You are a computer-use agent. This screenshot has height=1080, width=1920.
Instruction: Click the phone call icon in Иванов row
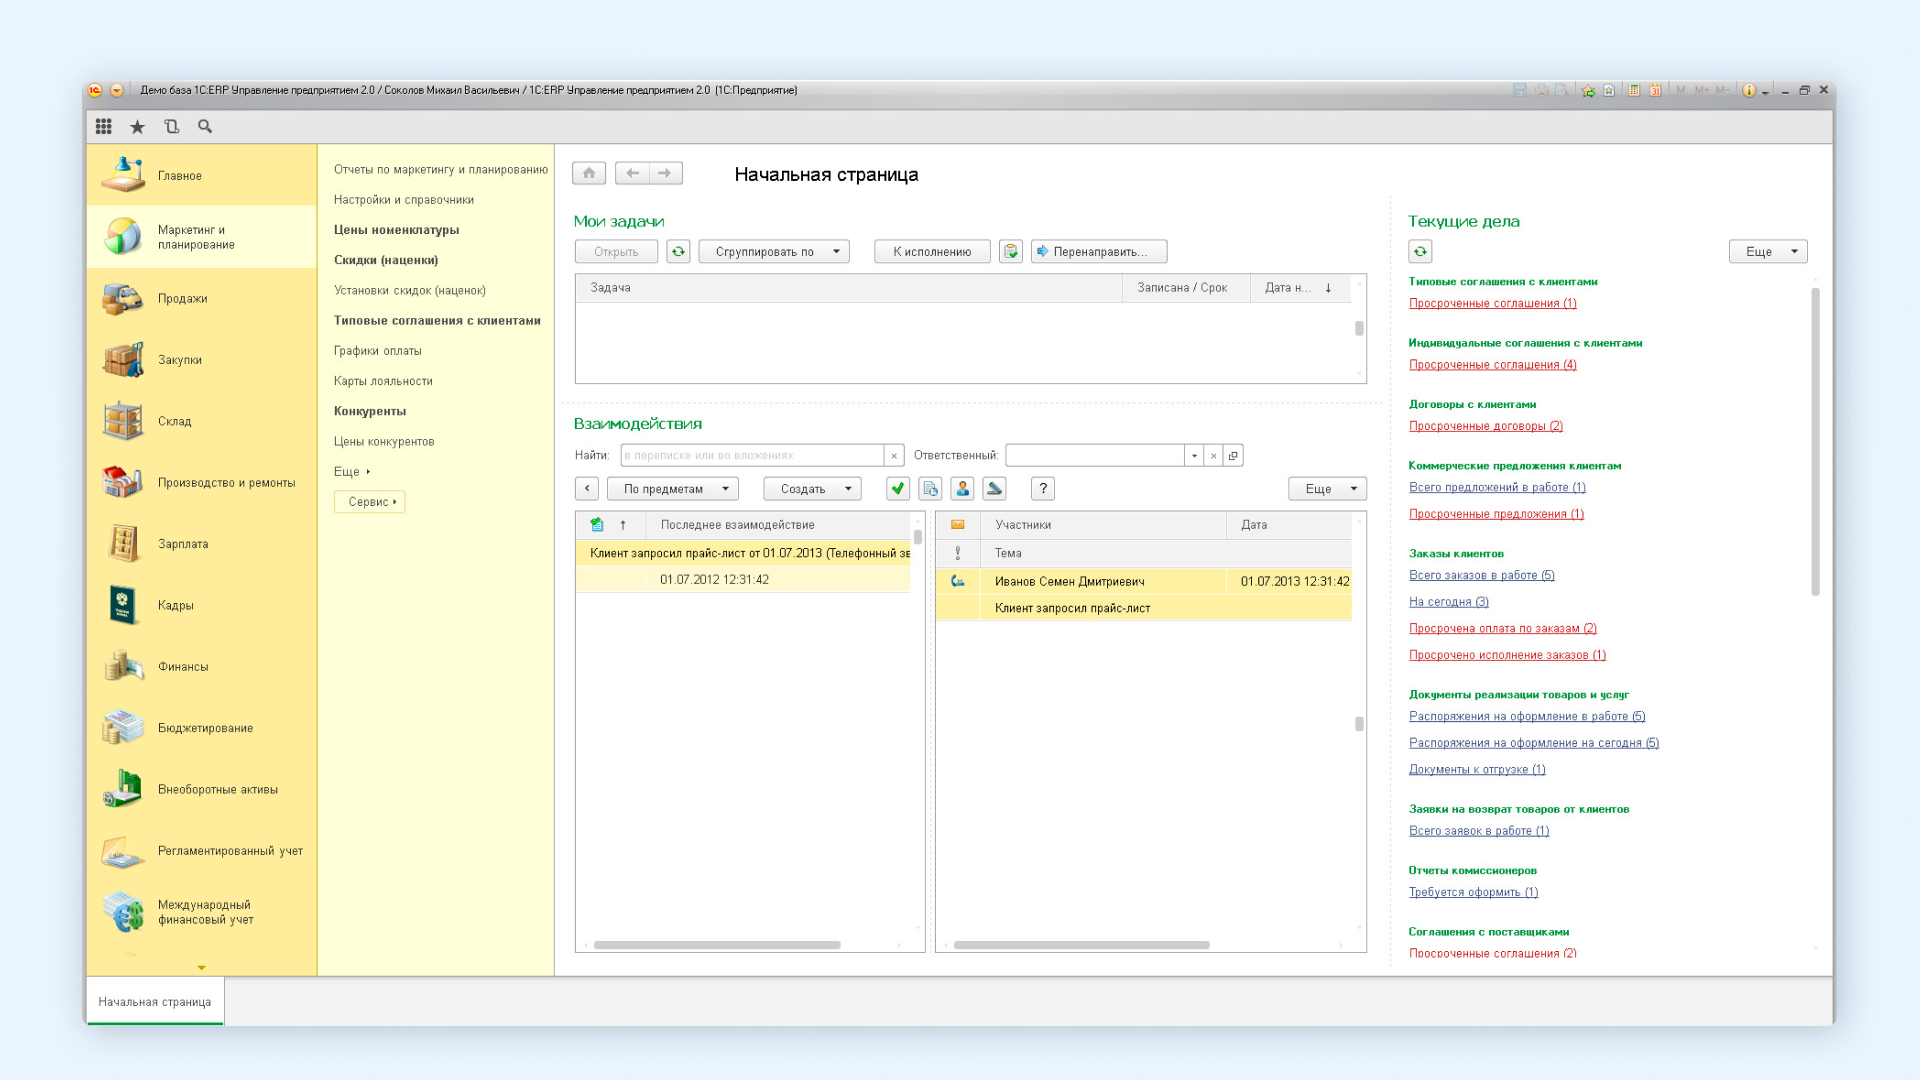pos(957,581)
